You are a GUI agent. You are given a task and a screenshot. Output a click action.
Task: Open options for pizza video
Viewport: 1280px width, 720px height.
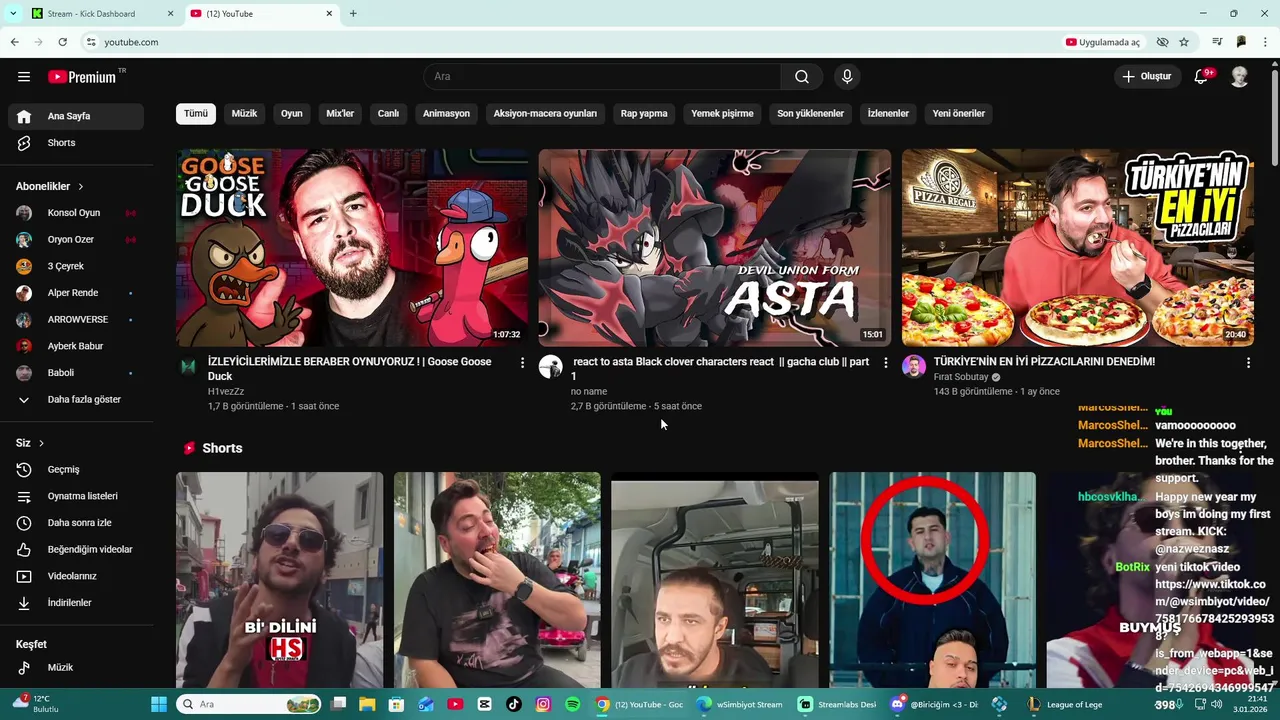[1248, 363]
